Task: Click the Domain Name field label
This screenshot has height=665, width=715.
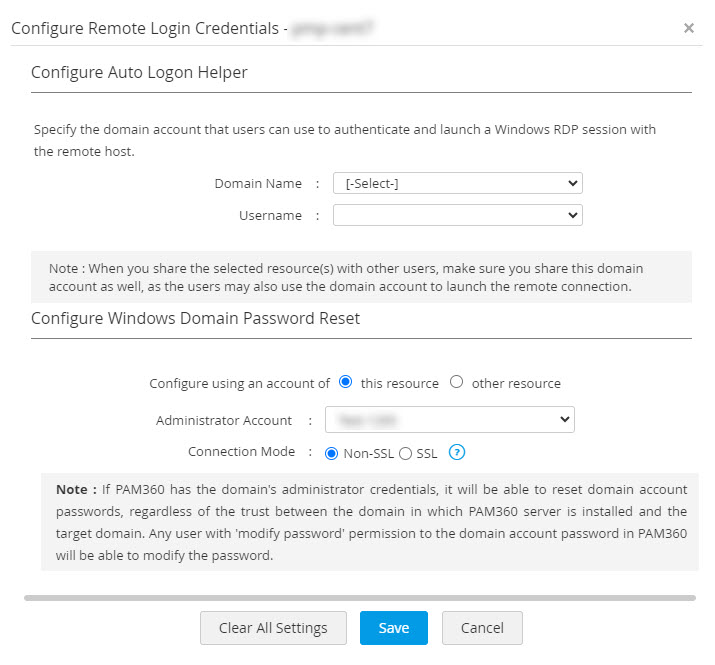Action: (258, 184)
